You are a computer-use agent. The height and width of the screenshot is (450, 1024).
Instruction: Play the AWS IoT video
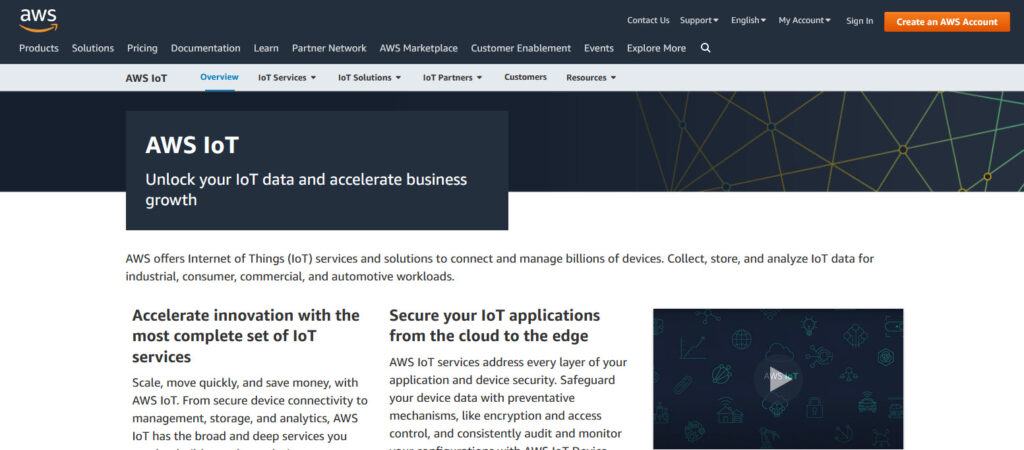(778, 379)
